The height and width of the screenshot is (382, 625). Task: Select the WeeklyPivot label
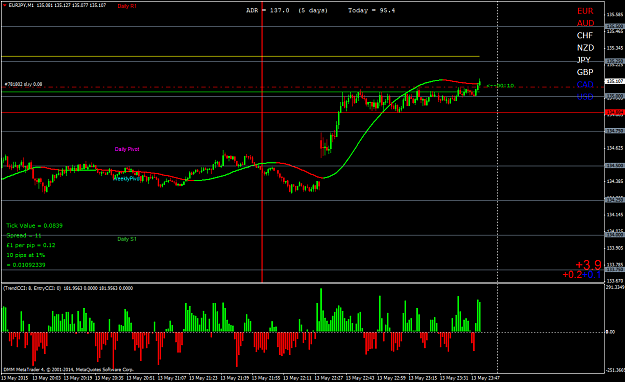point(127,179)
